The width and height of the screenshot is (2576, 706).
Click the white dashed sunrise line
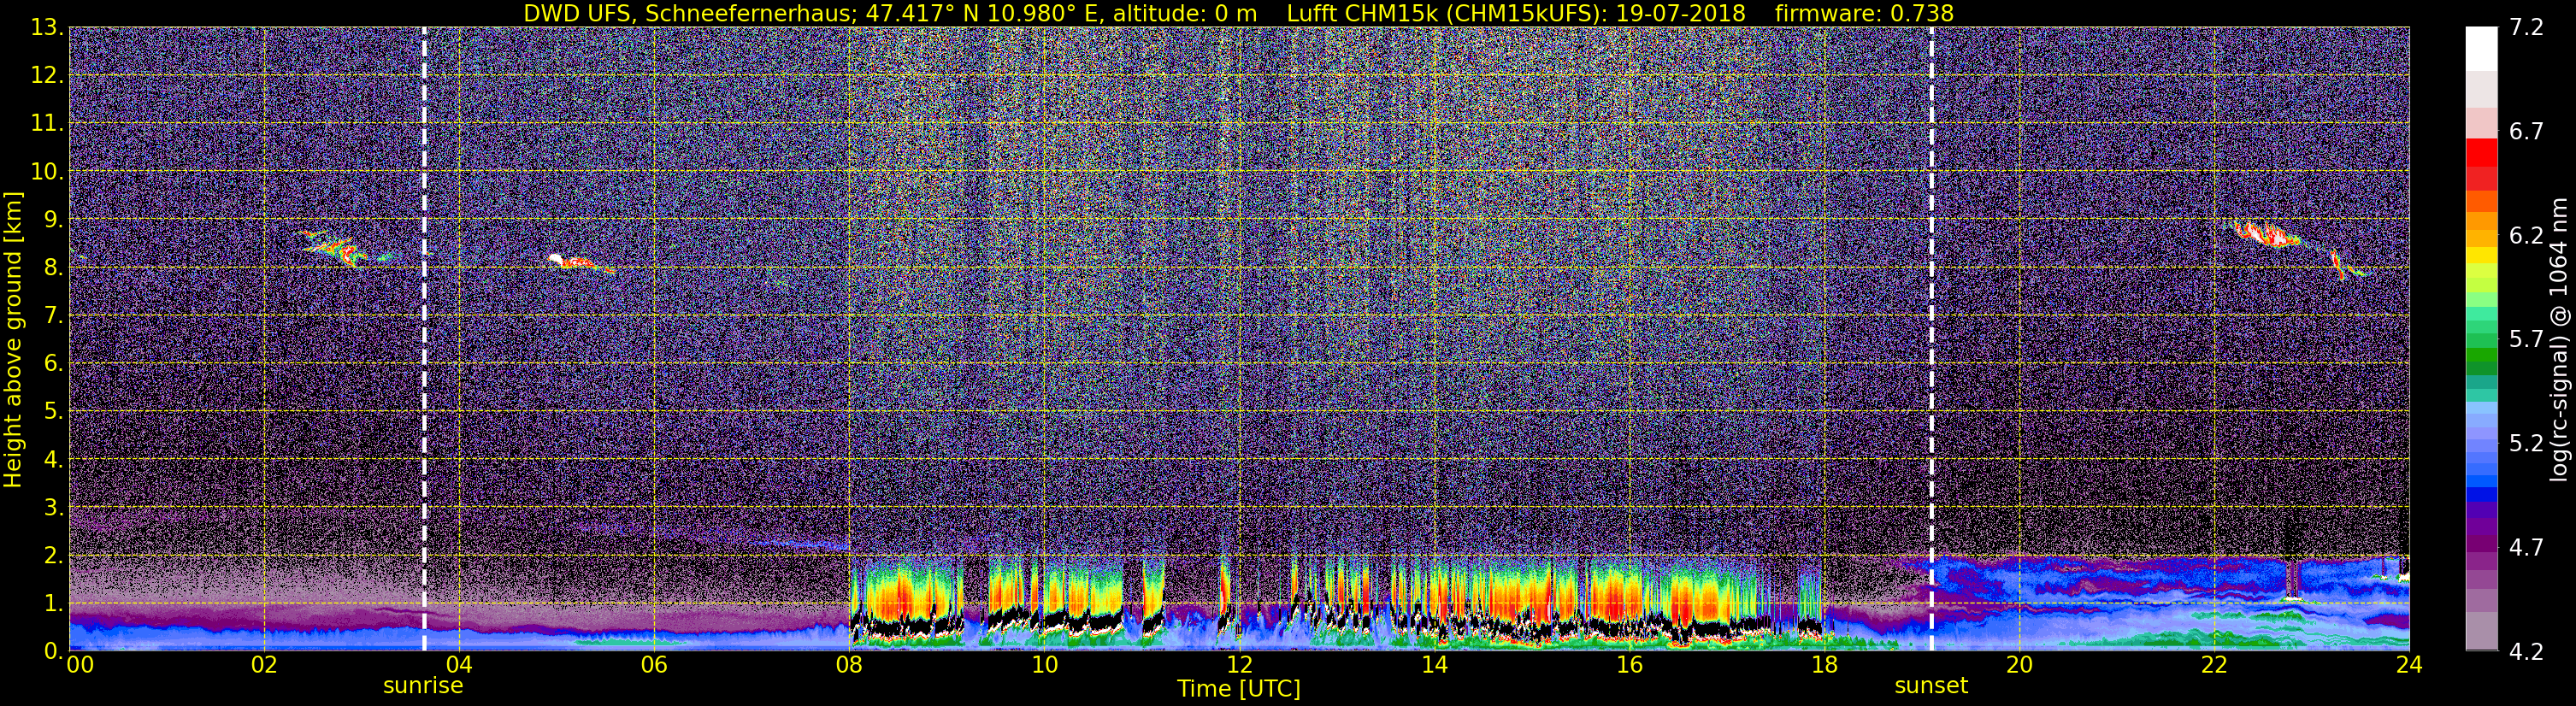tap(424, 339)
